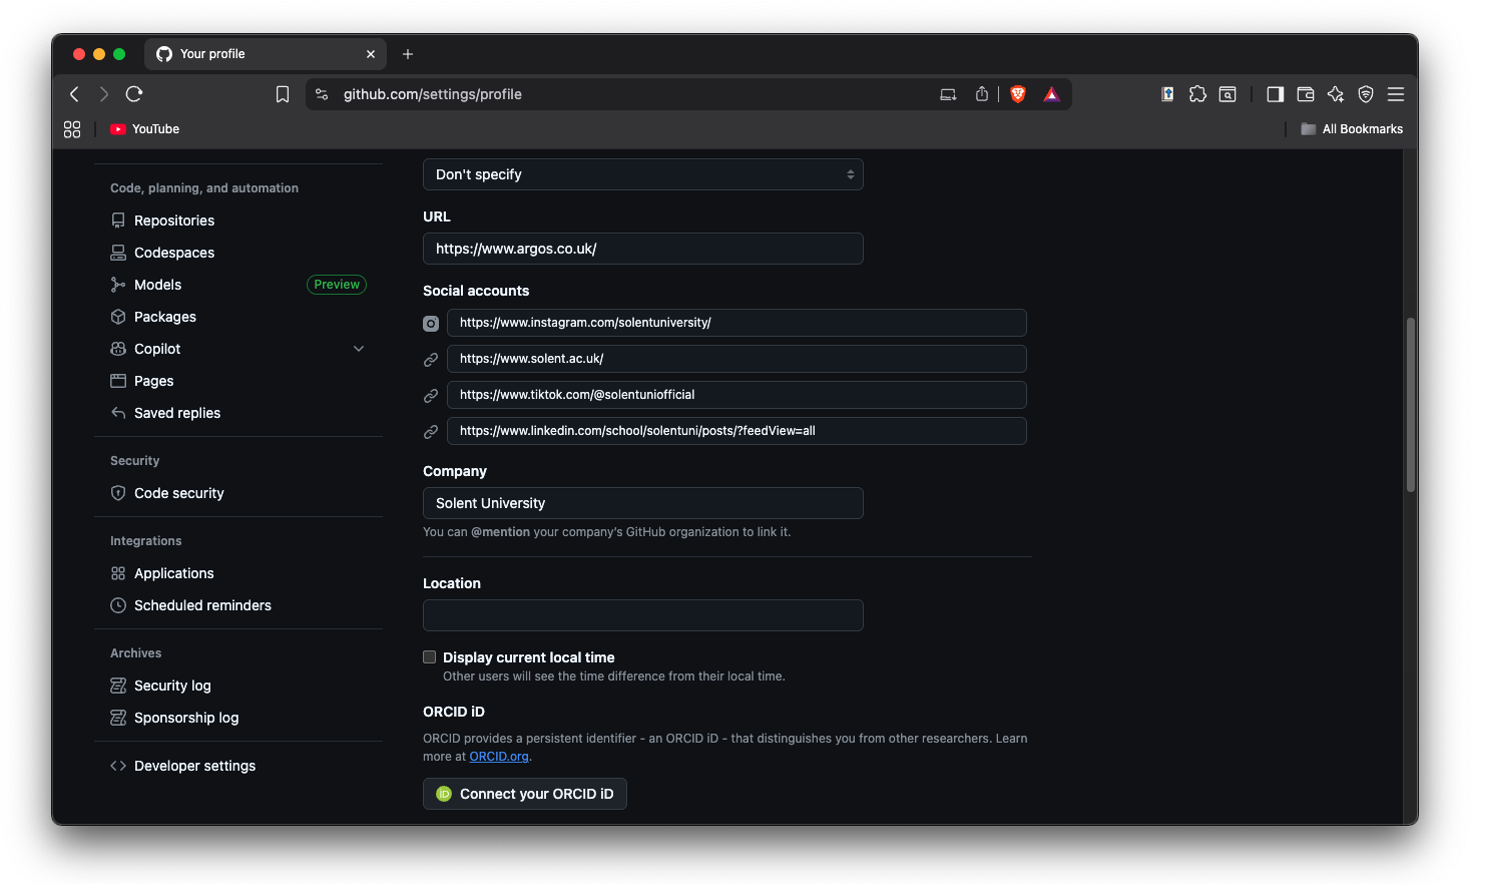Expand the Copilot sidebar section
Image resolution: width=1511 pixels, height=884 pixels.
coord(359,349)
